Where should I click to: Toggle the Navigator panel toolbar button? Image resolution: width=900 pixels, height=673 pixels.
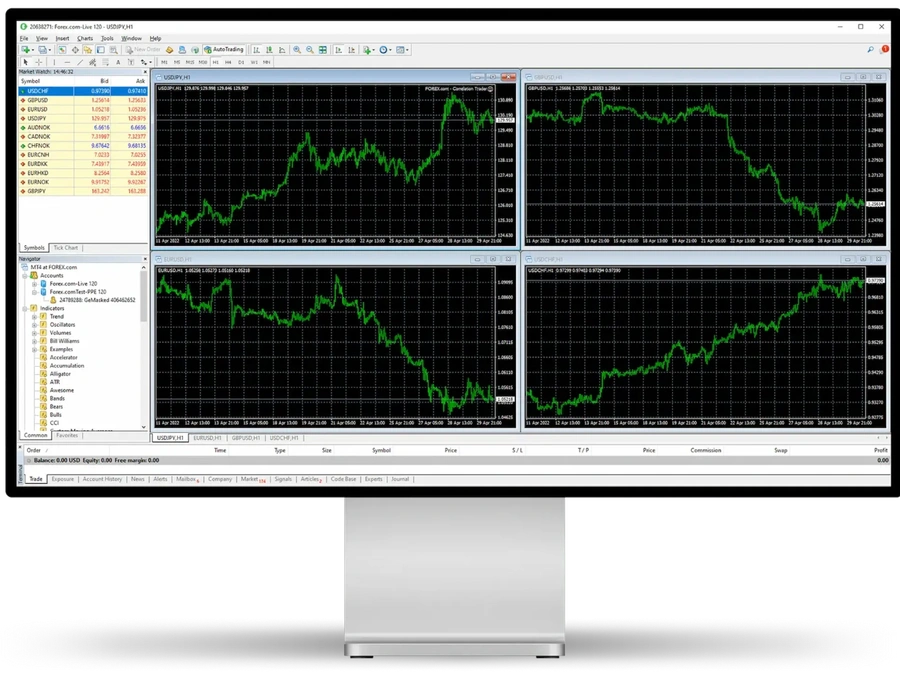[88, 50]
